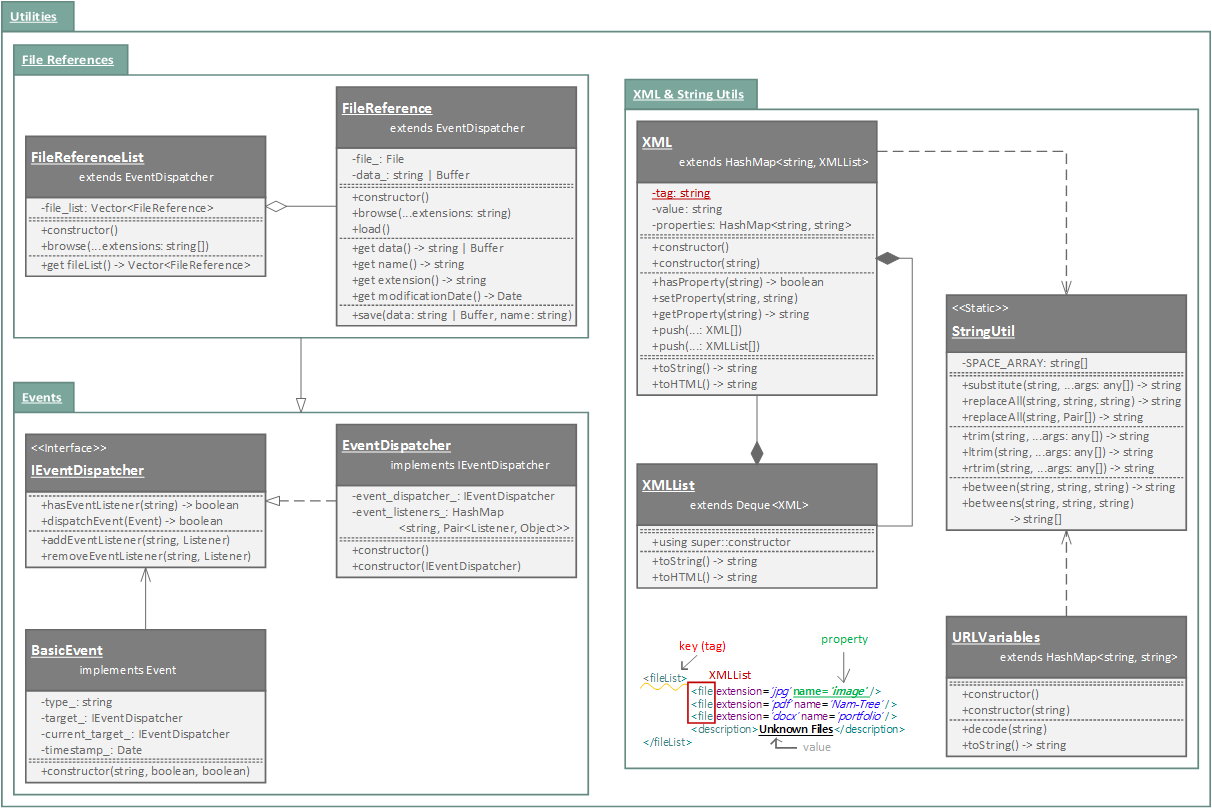The width and height of the screenshot is (1212, 808).
Task: Open the Events package tab
Action: [42, 397]
